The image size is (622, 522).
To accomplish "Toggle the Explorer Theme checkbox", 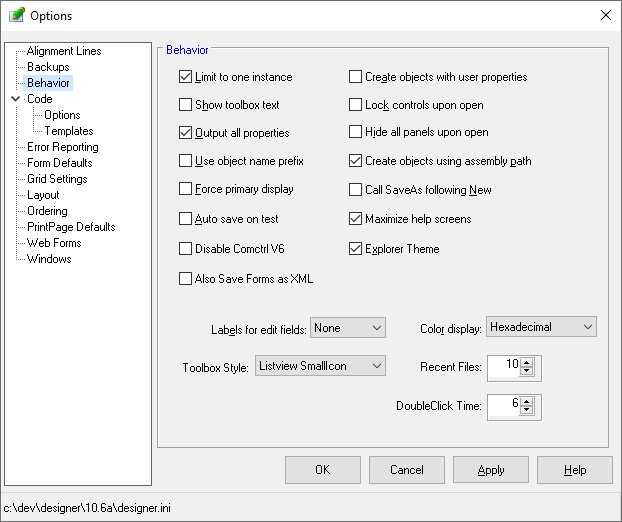I will tap(355, 249).
